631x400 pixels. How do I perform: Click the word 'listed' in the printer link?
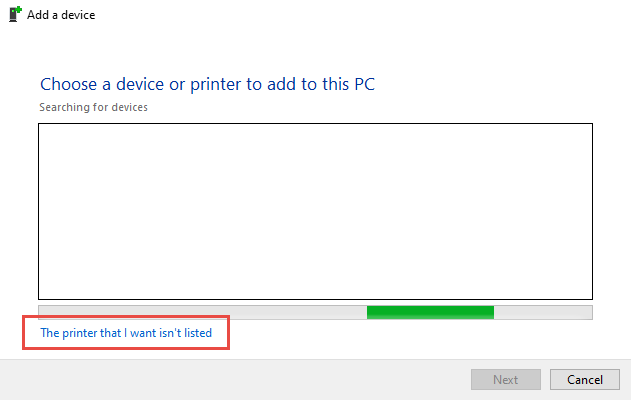[x=198, y=333]
